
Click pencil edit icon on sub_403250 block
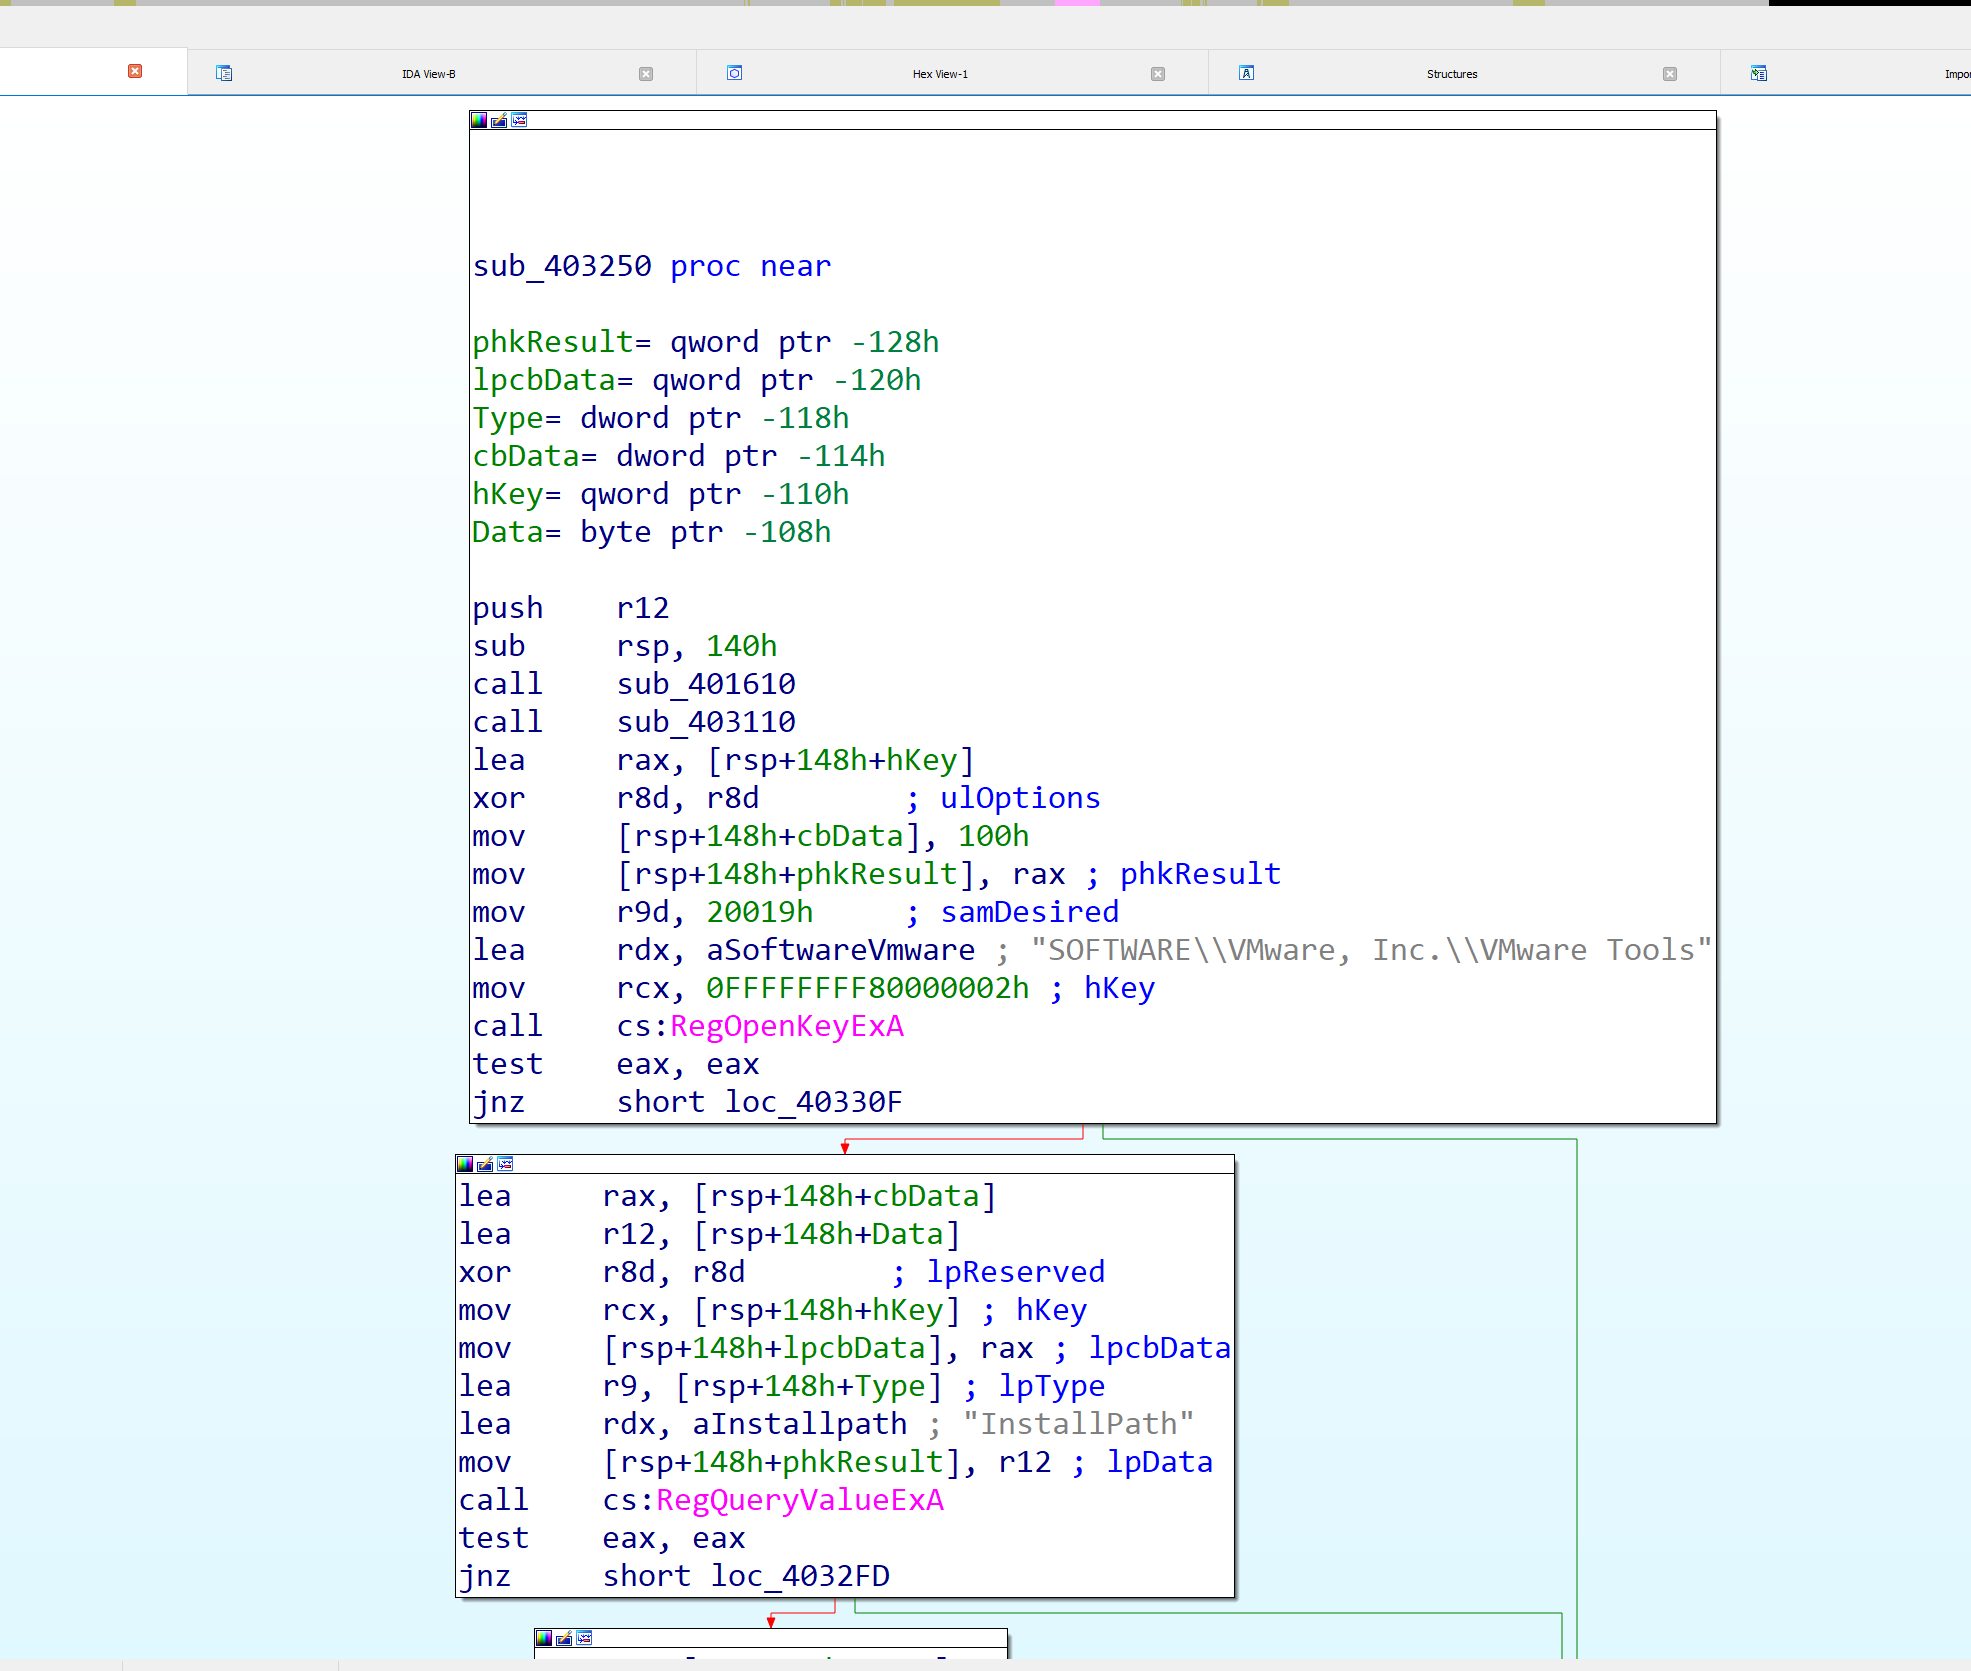point(499,120)
